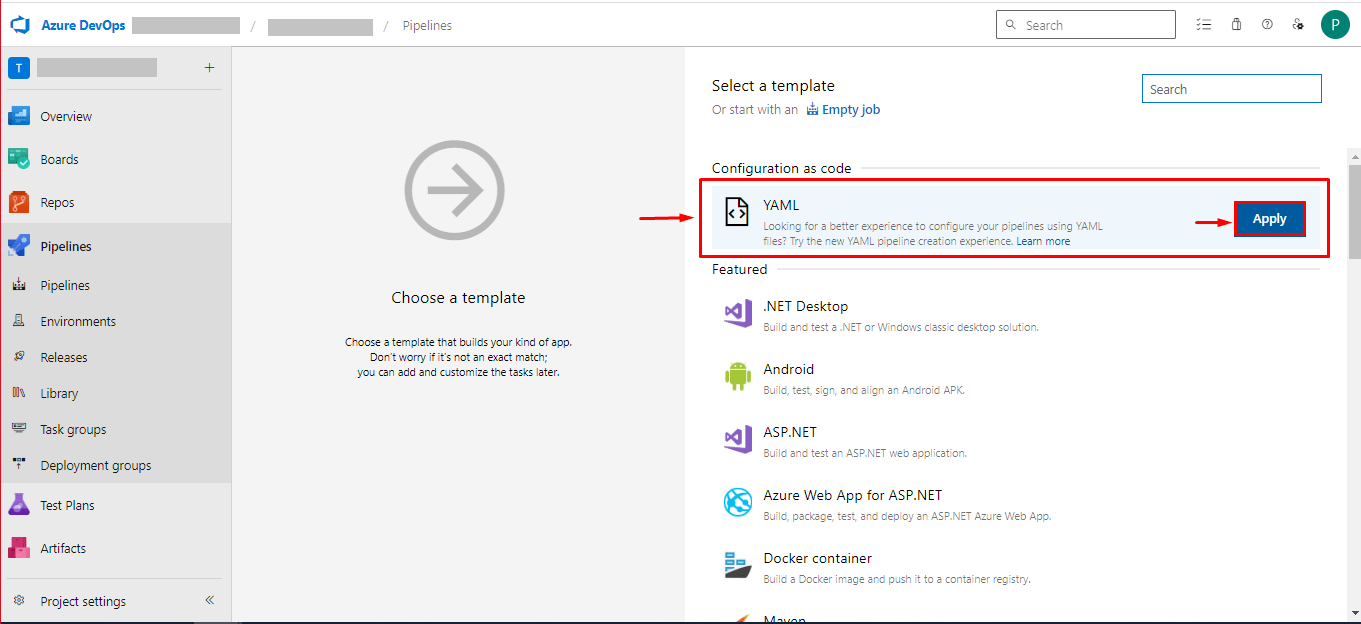The height and width of the screenshot is (624, 1361).
Task: Select the Docker container template title
Action: pyautogui.click(x=817, y=558)
